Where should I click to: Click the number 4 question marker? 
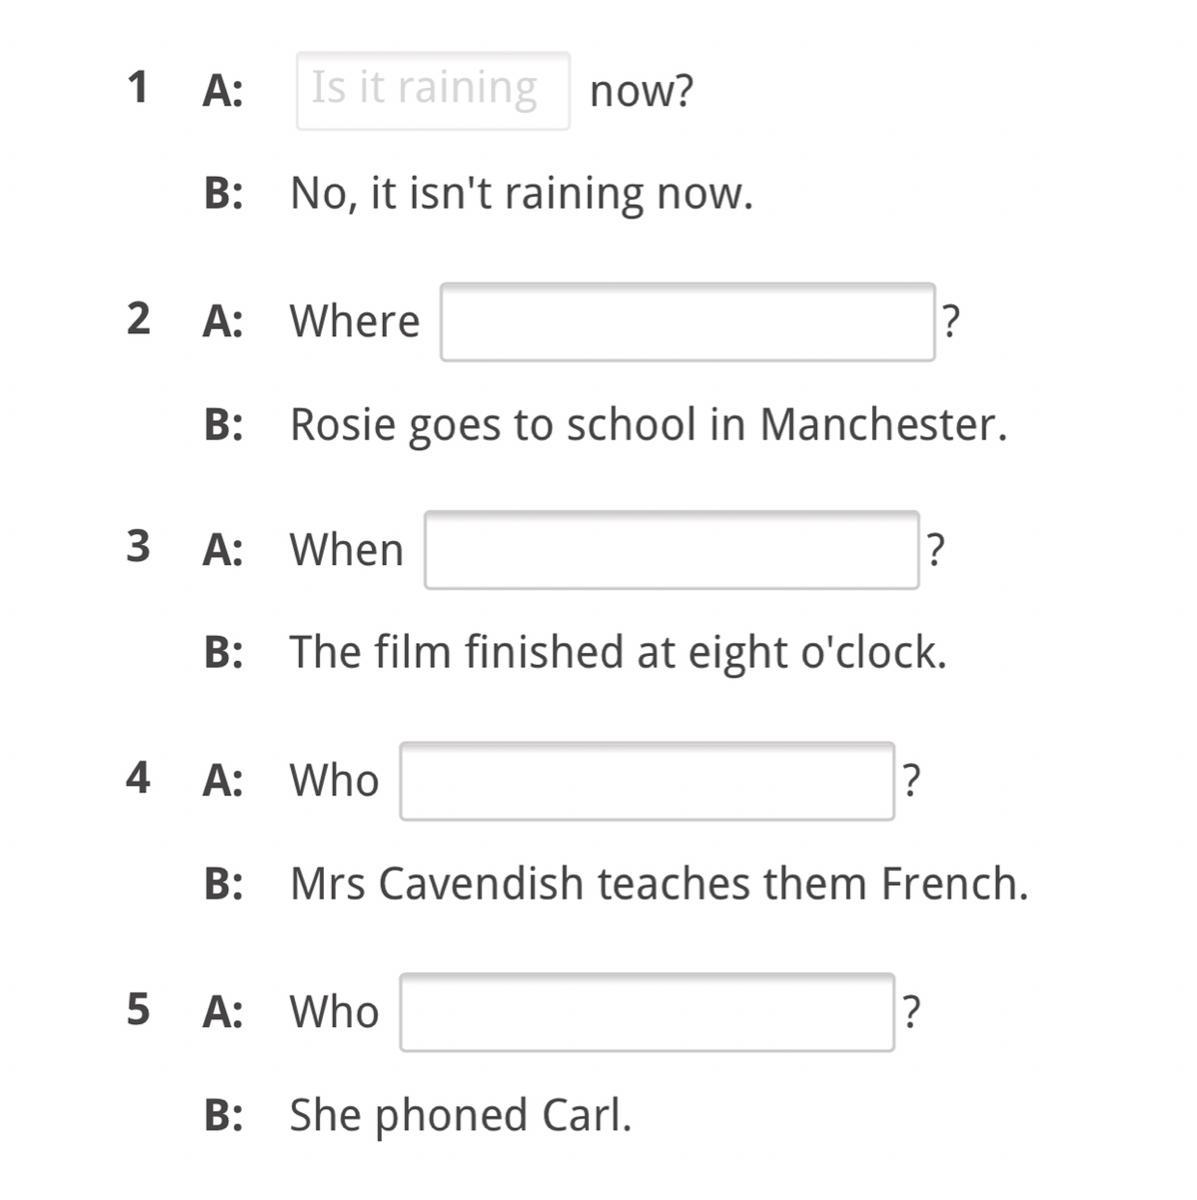tap(139, 778)
